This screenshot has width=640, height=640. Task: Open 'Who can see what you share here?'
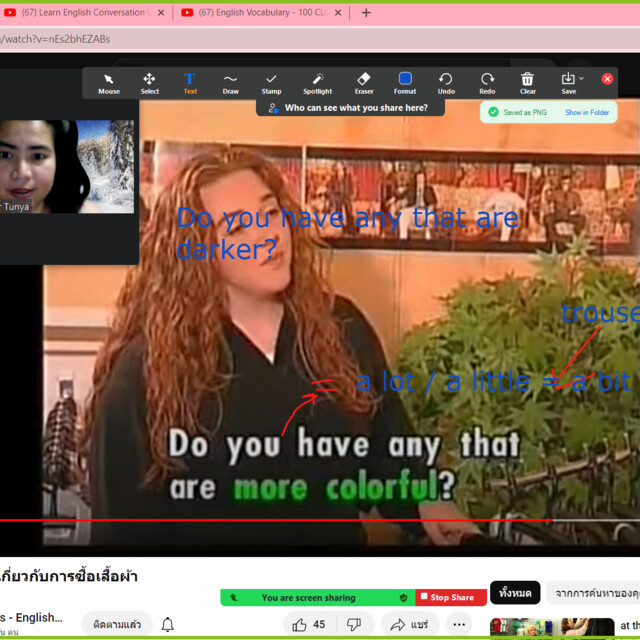coord(350,108)
